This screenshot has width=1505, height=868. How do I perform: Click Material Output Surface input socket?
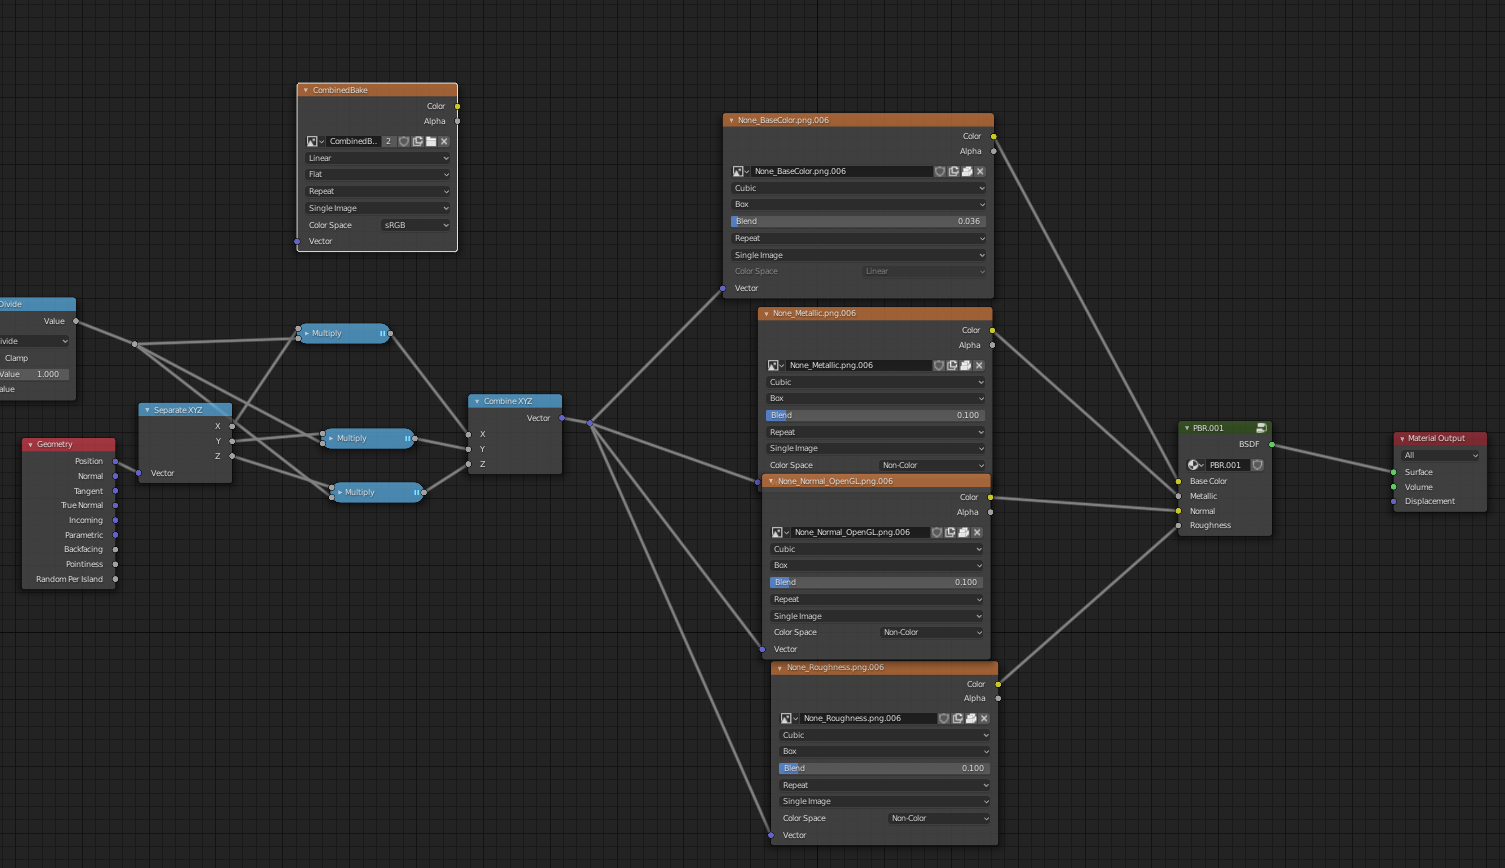[x=1394, y=472]
